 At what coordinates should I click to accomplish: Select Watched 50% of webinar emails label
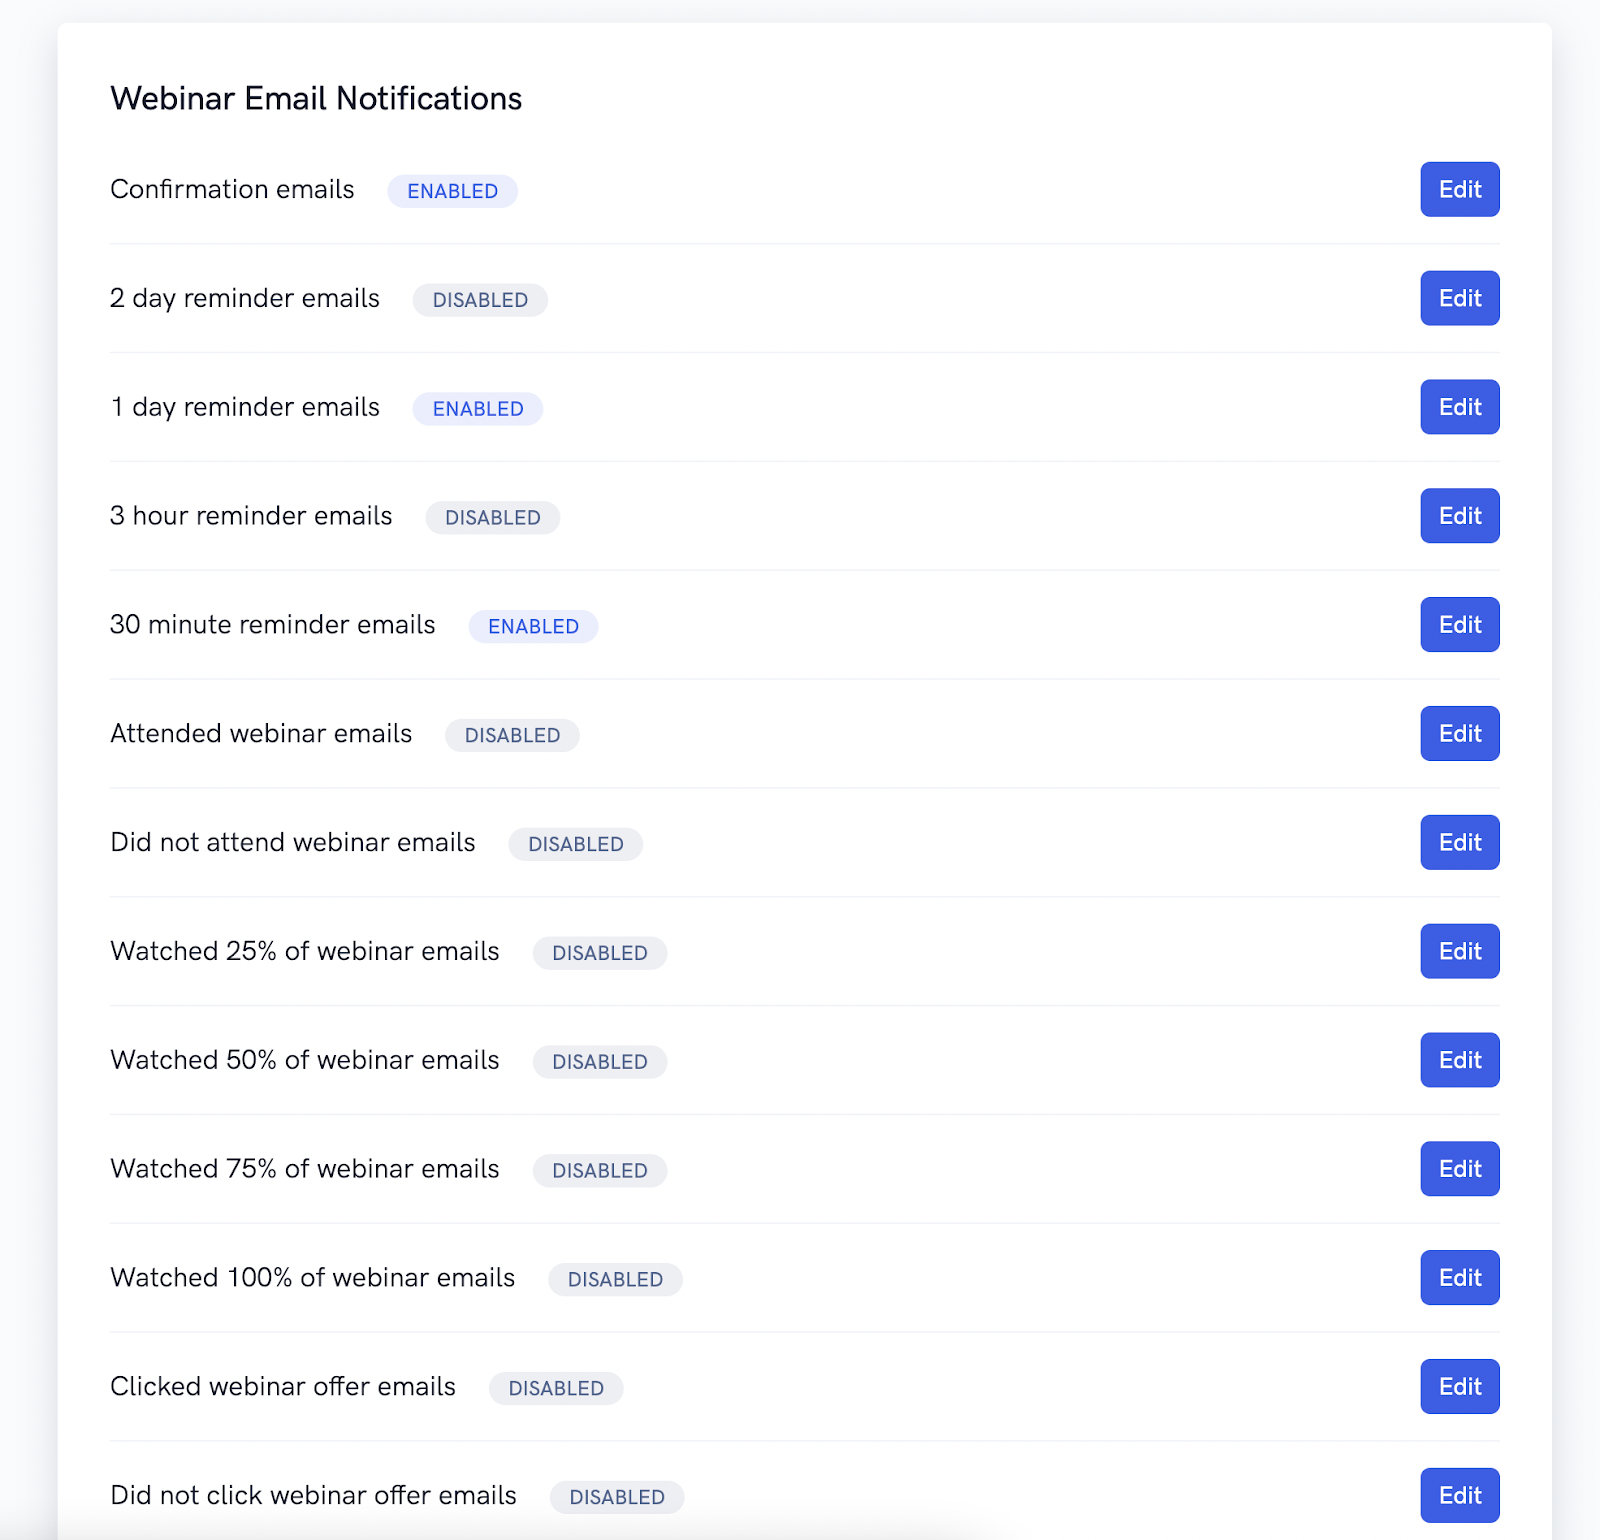[305, 1061]
